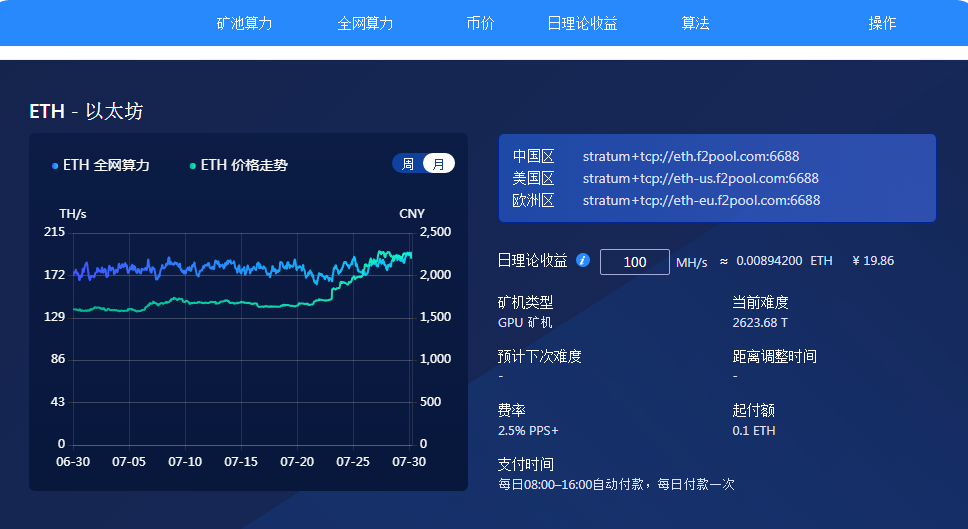Click the 中国区 region label

pyautogui.click(x=533, y=156)
